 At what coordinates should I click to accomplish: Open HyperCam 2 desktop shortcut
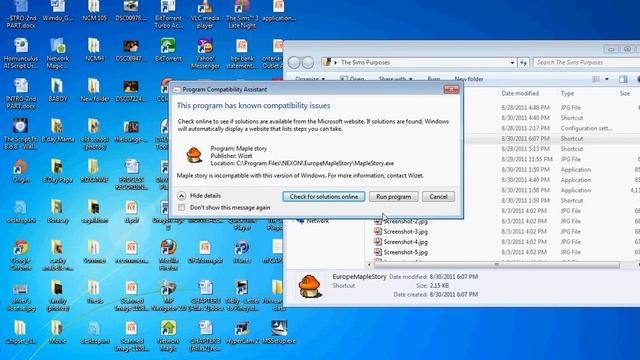click(242, 332)
